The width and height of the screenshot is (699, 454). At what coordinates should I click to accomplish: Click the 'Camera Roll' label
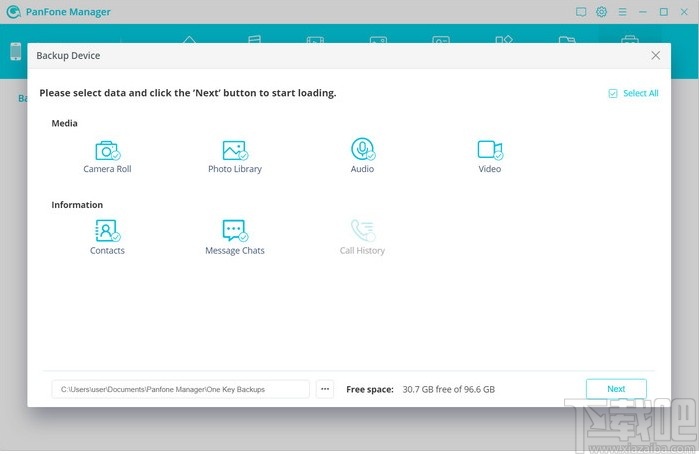click(x=107, y=169)
